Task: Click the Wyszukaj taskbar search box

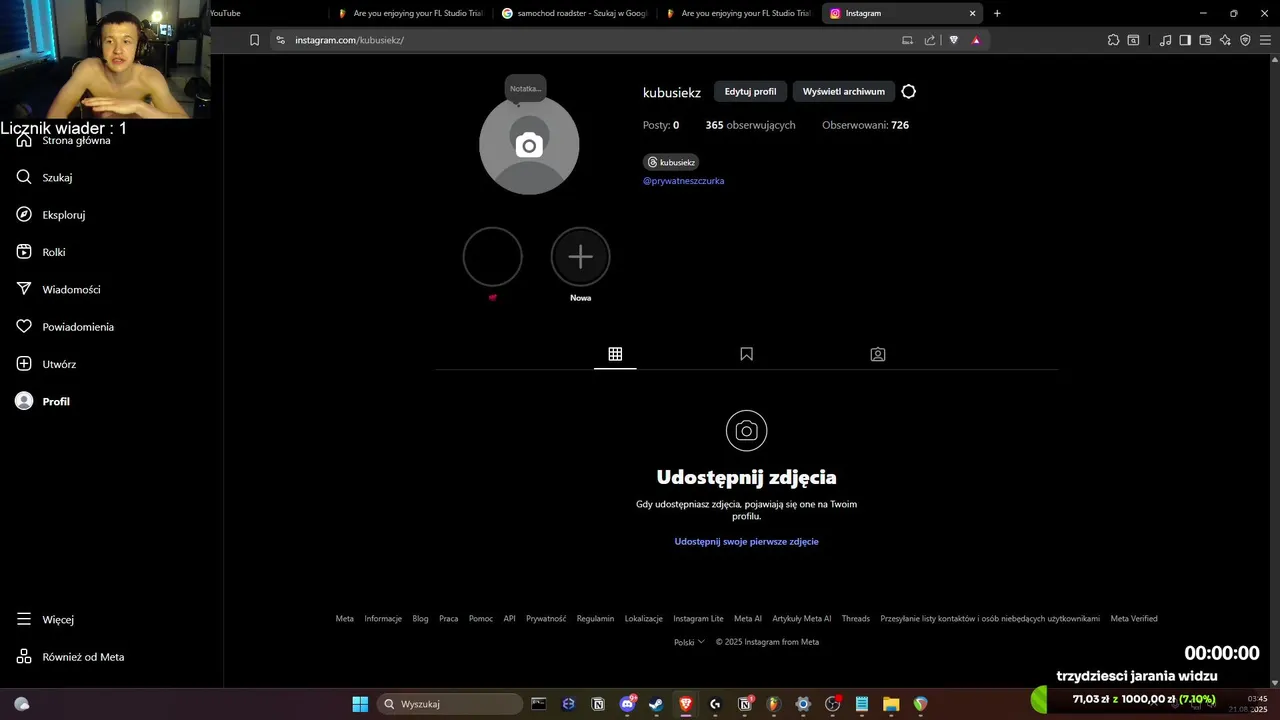Action: (x=450, y=704)
